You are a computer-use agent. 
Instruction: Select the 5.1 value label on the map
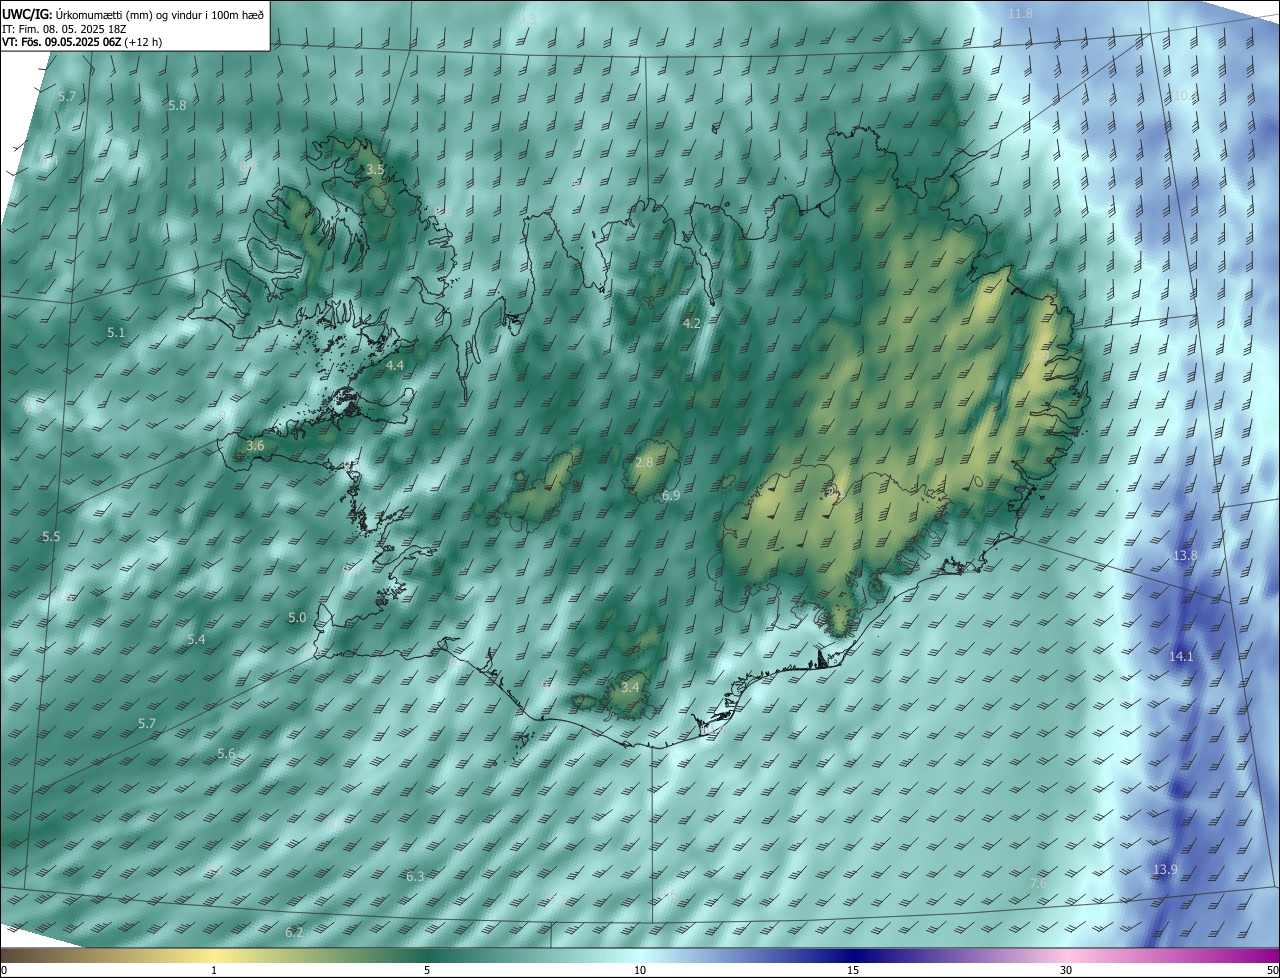point(116,332)
